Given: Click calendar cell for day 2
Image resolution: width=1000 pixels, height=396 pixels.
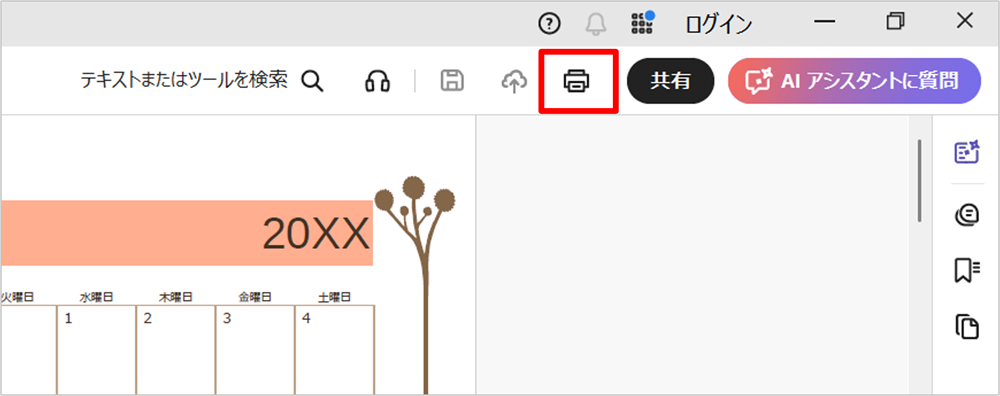Looking at the screenshot, I should [175, 349].
